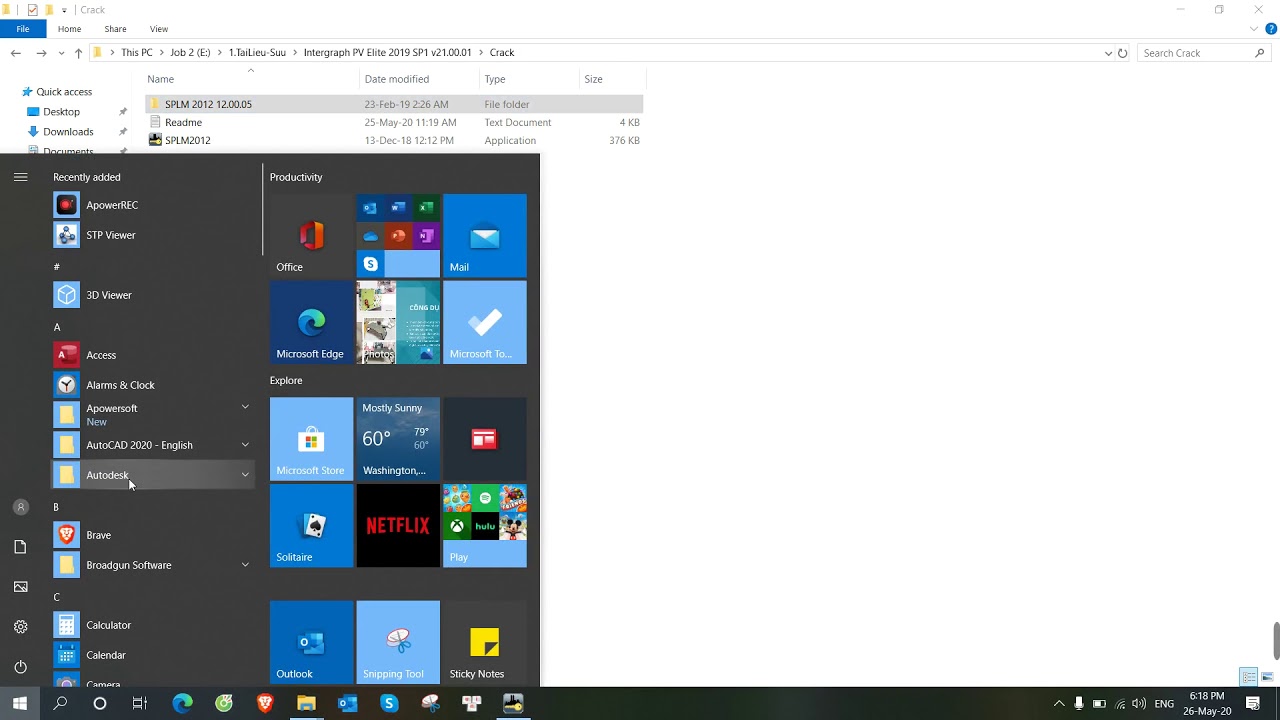Open the Photos tile
1280x720 pixels.
pyautogui.click(x=398, y=322)
